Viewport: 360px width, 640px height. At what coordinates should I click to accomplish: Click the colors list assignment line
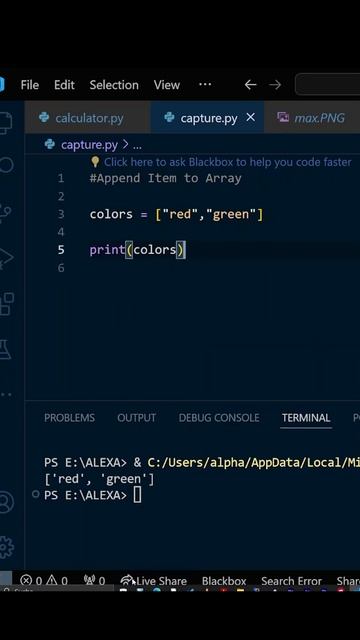(177, 214)
